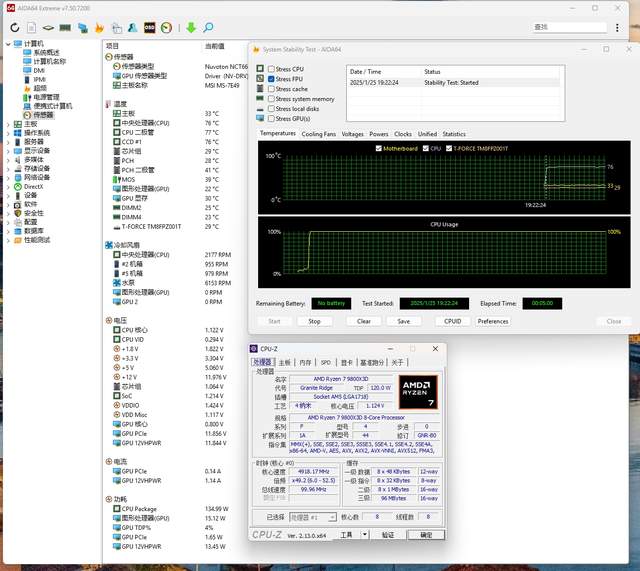The height and width of the screenshot is (571, 640).
Task: Select 性能测试 in the sidebar tree
Action: pyautogui.click(x=37, y=240)
